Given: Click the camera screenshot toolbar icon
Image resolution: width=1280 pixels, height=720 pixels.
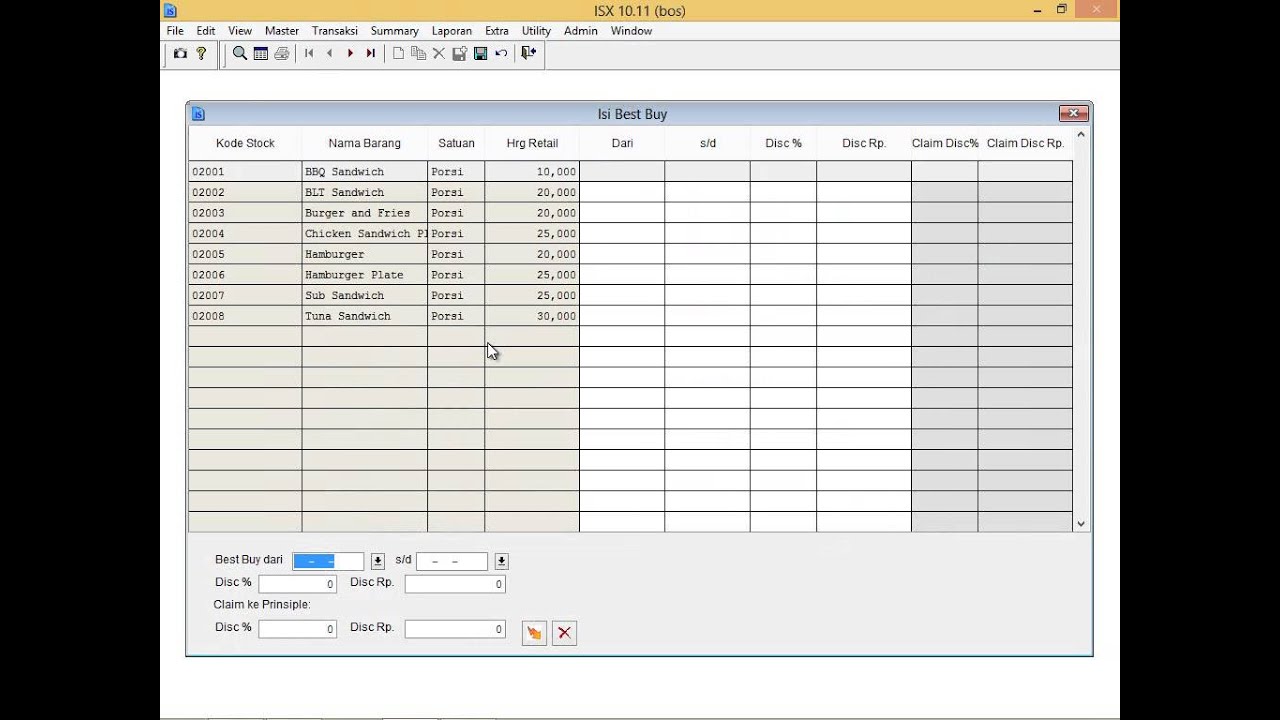Looking at the screenshot, I should point(180,53).
